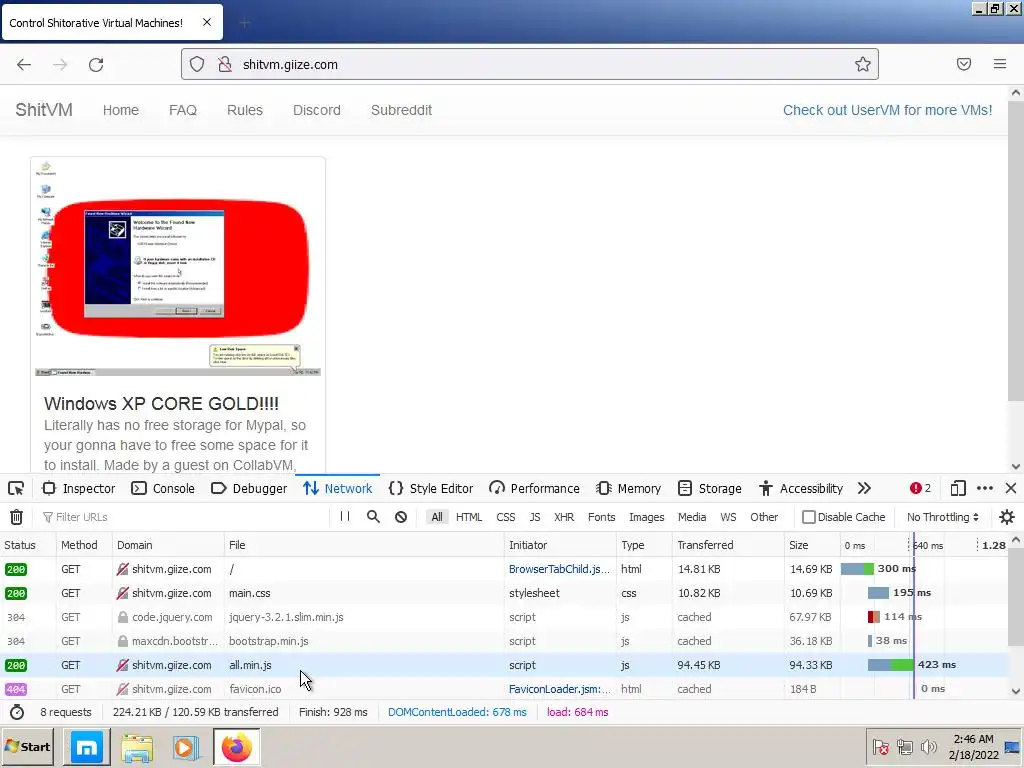Viewport: 1024px width, 768px height.
Task: Open the Memory tab
Action: click(x=629, y=488)
